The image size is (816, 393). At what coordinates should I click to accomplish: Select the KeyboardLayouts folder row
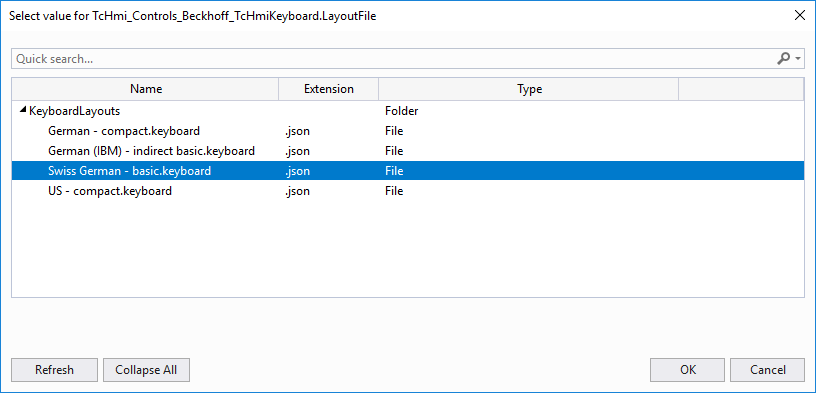click(407, 111)
